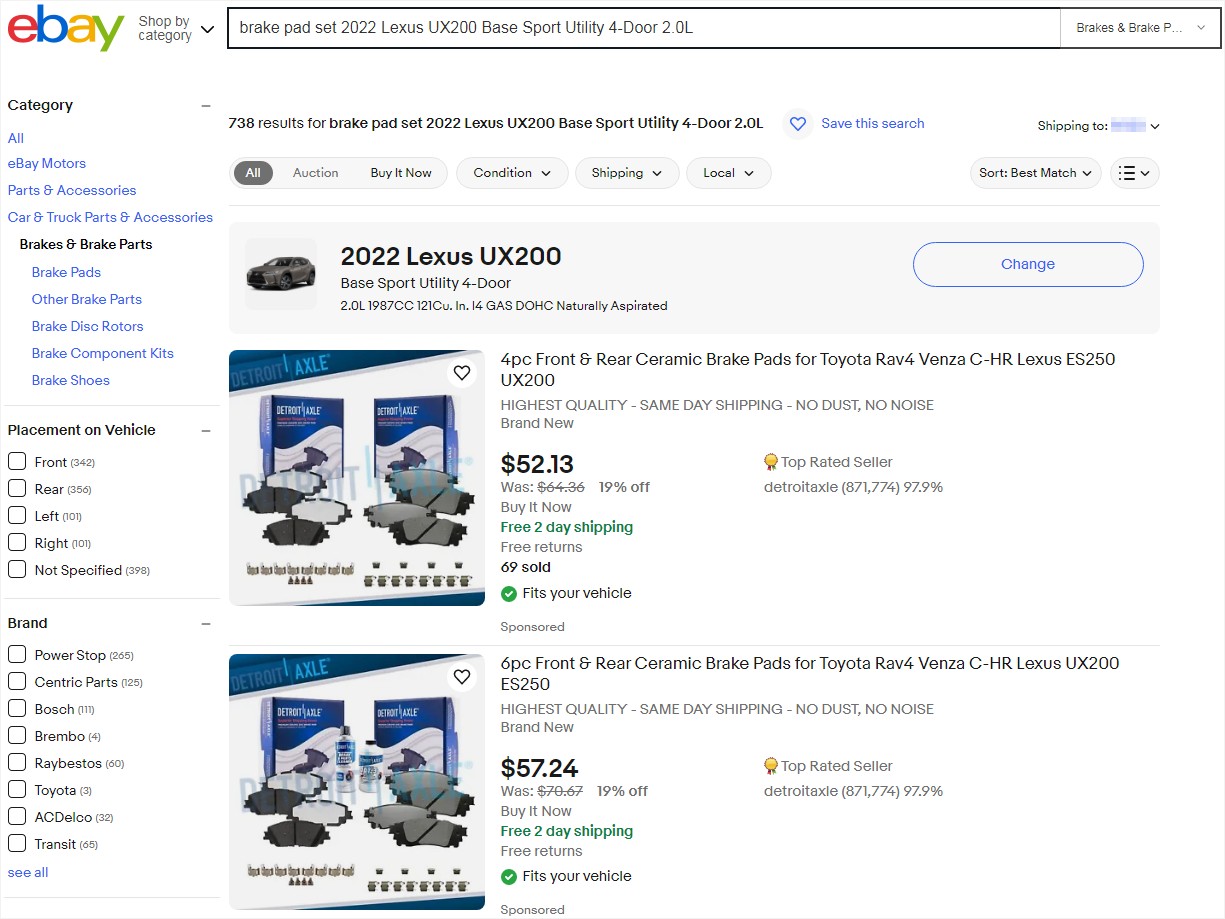
Task: Click the 4pc brake pads product image
Action: [x=357, y=478]
